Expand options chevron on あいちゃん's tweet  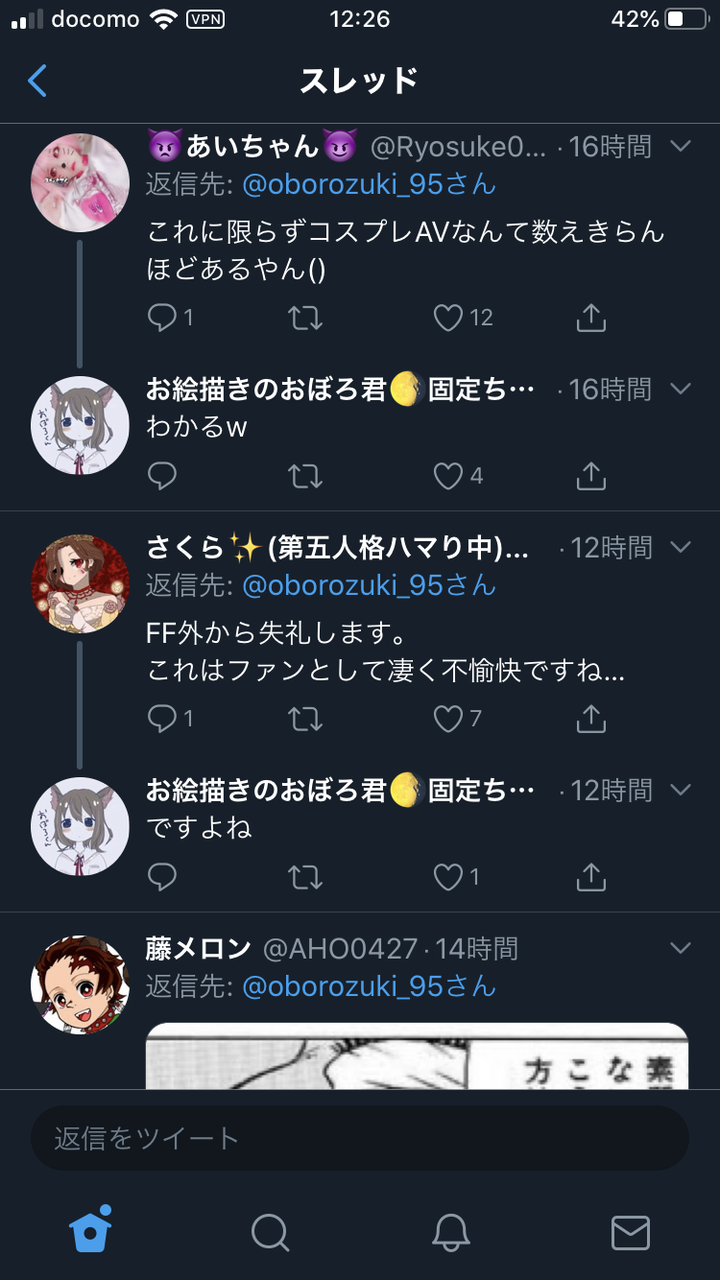coord(680,147)
